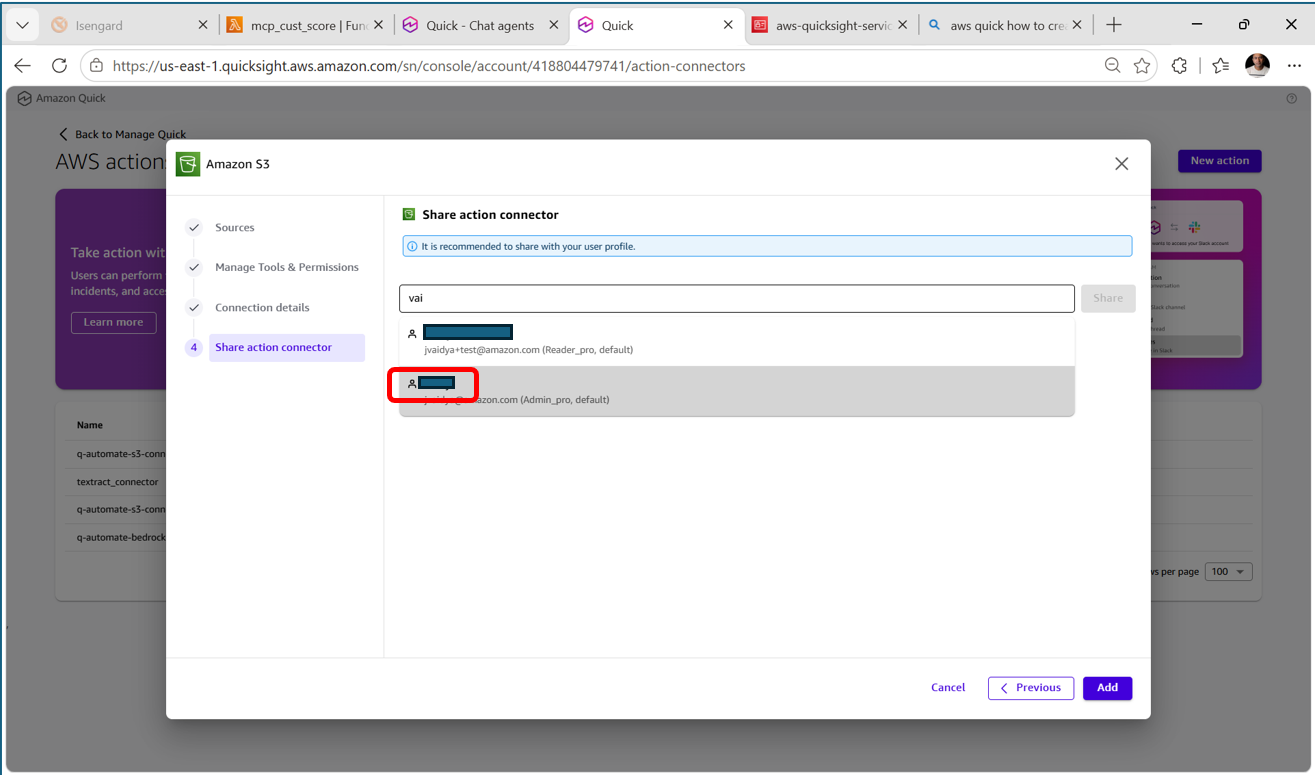The height and width of the screenshot is (775, 1315).
Task: Add this page to favorites with star
Action: (x=1142, y=66)
